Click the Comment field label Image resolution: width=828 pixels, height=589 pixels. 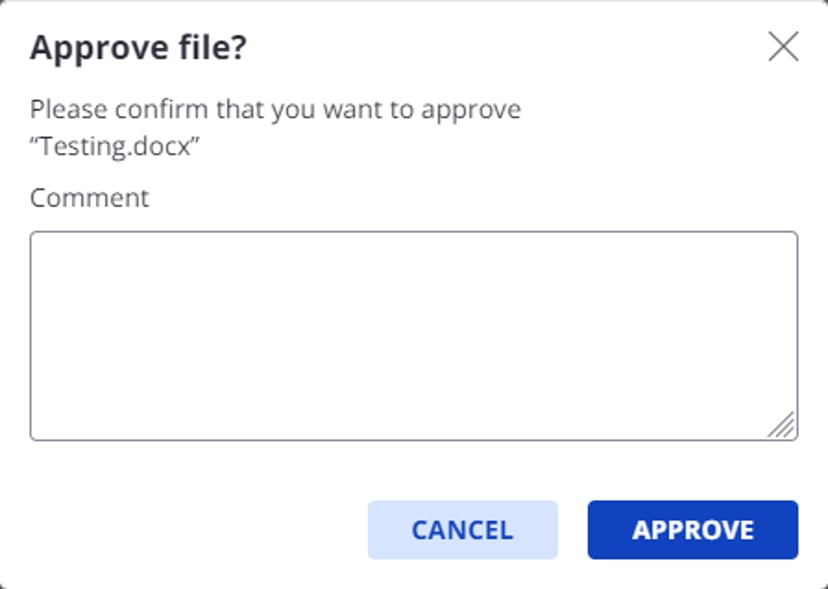(x=89, y=198)
